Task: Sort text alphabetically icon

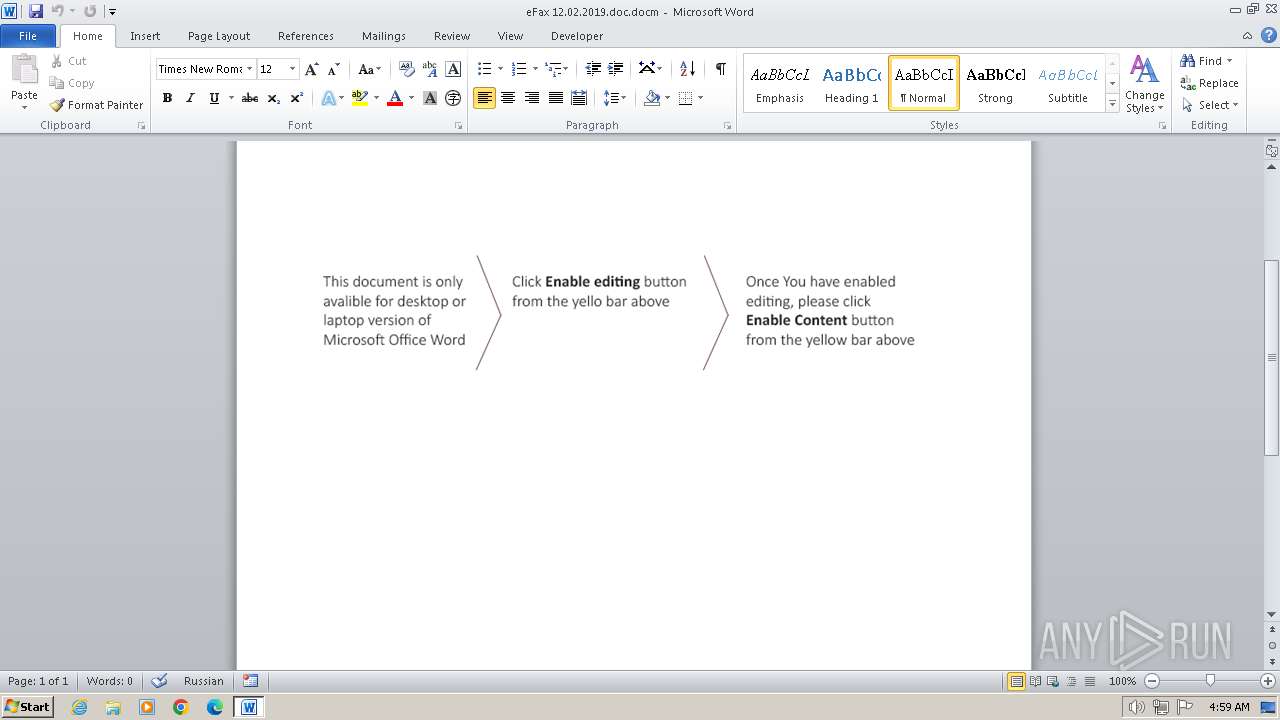Action: [687, 69]
